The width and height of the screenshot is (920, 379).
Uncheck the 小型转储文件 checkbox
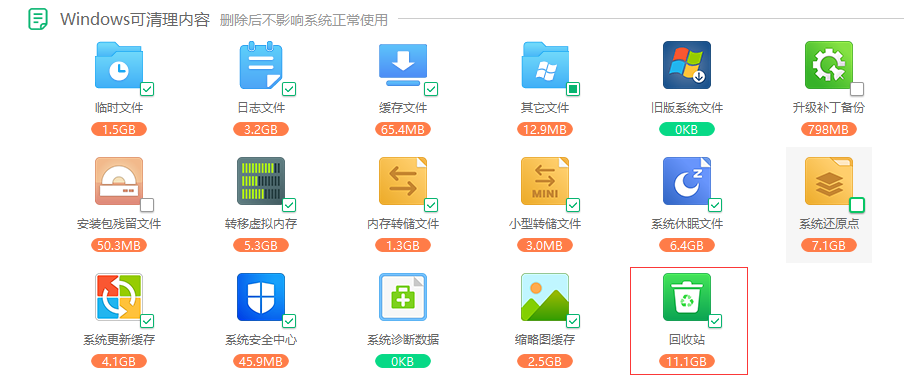(x=573, y=205)
